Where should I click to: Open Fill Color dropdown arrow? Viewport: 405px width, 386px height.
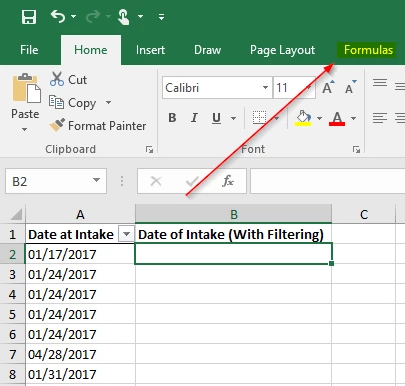(319, 118)
